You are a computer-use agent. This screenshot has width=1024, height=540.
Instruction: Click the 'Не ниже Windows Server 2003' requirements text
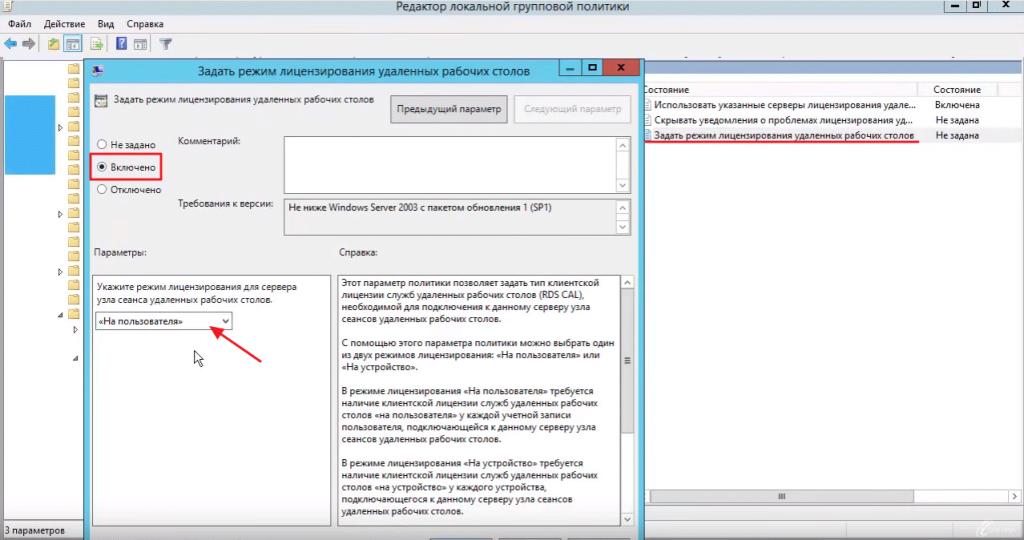420,208
